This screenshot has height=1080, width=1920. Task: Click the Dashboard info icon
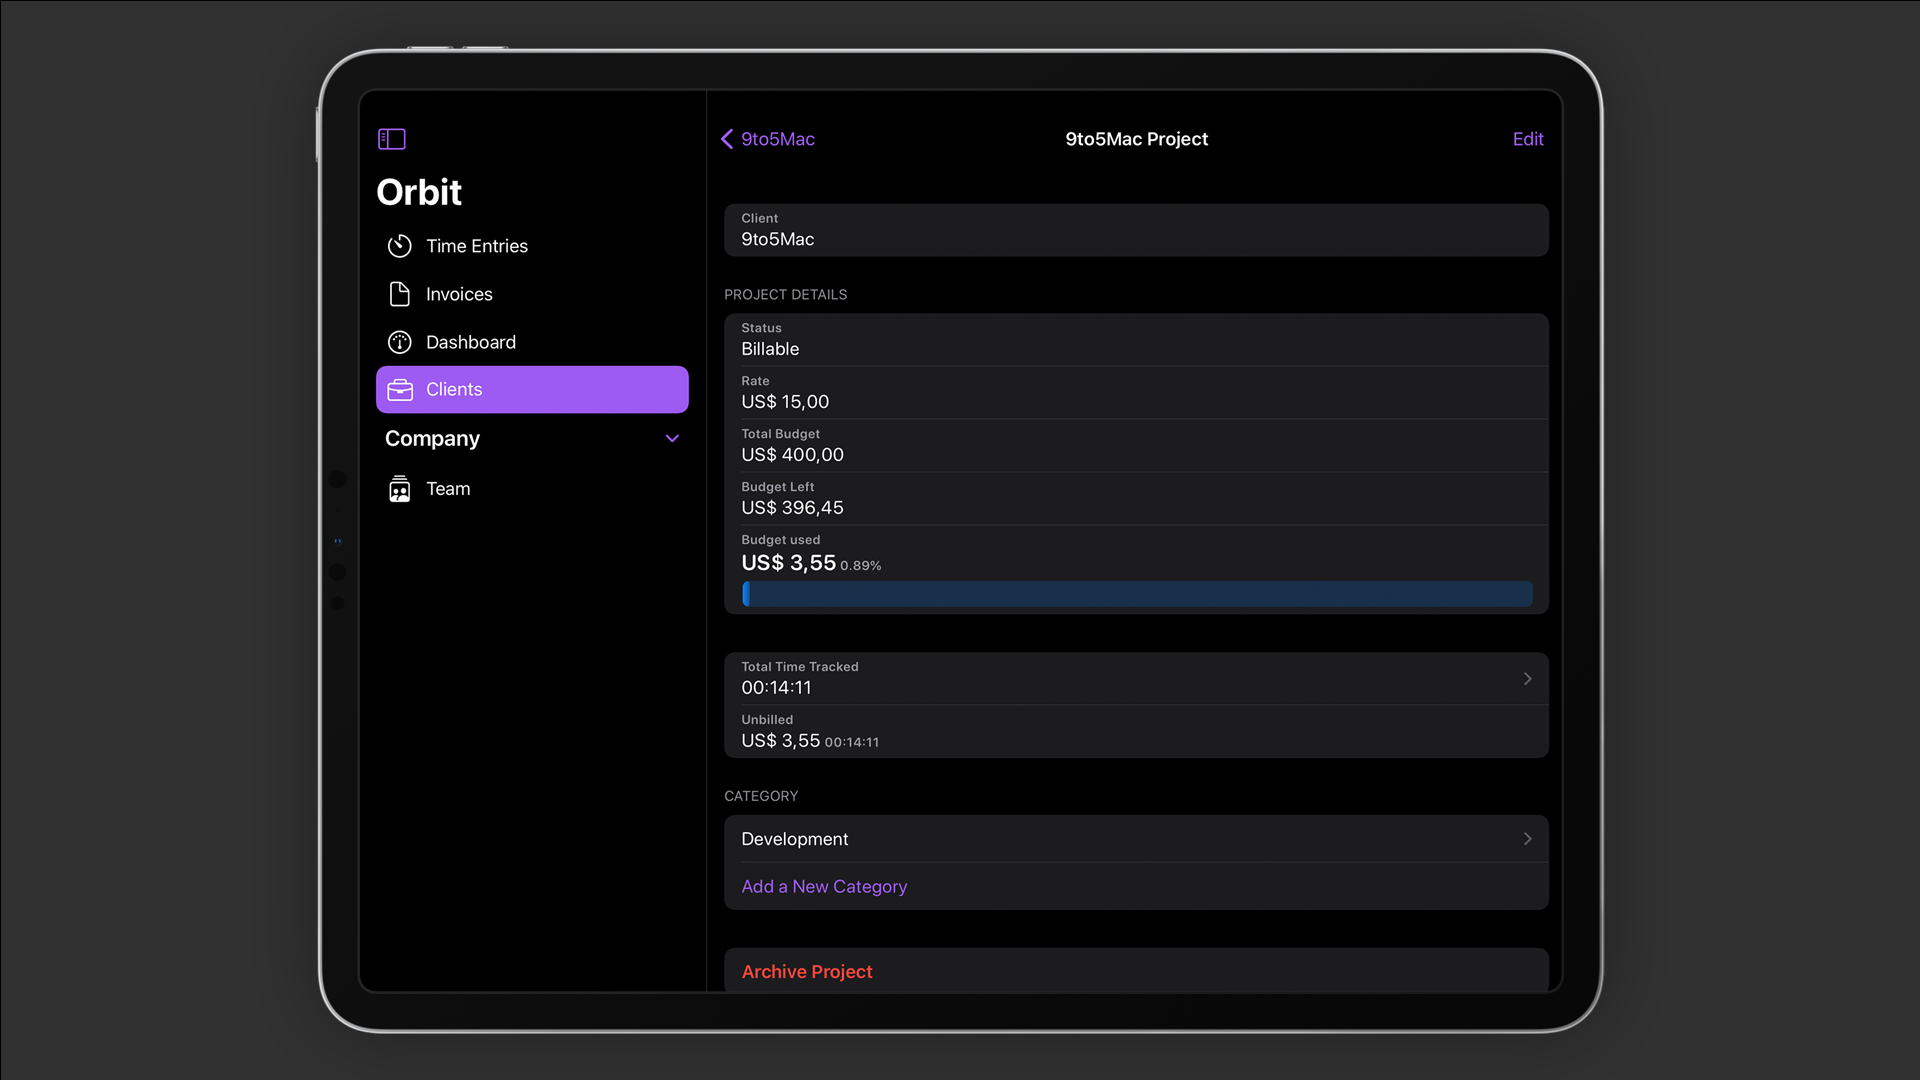tap(399, 341)
